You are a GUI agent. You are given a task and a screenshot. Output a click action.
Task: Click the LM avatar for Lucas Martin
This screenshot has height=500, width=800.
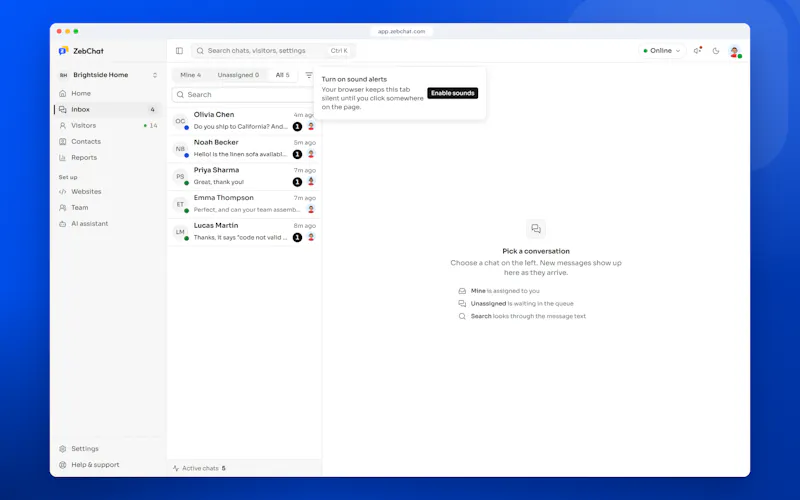180,232
